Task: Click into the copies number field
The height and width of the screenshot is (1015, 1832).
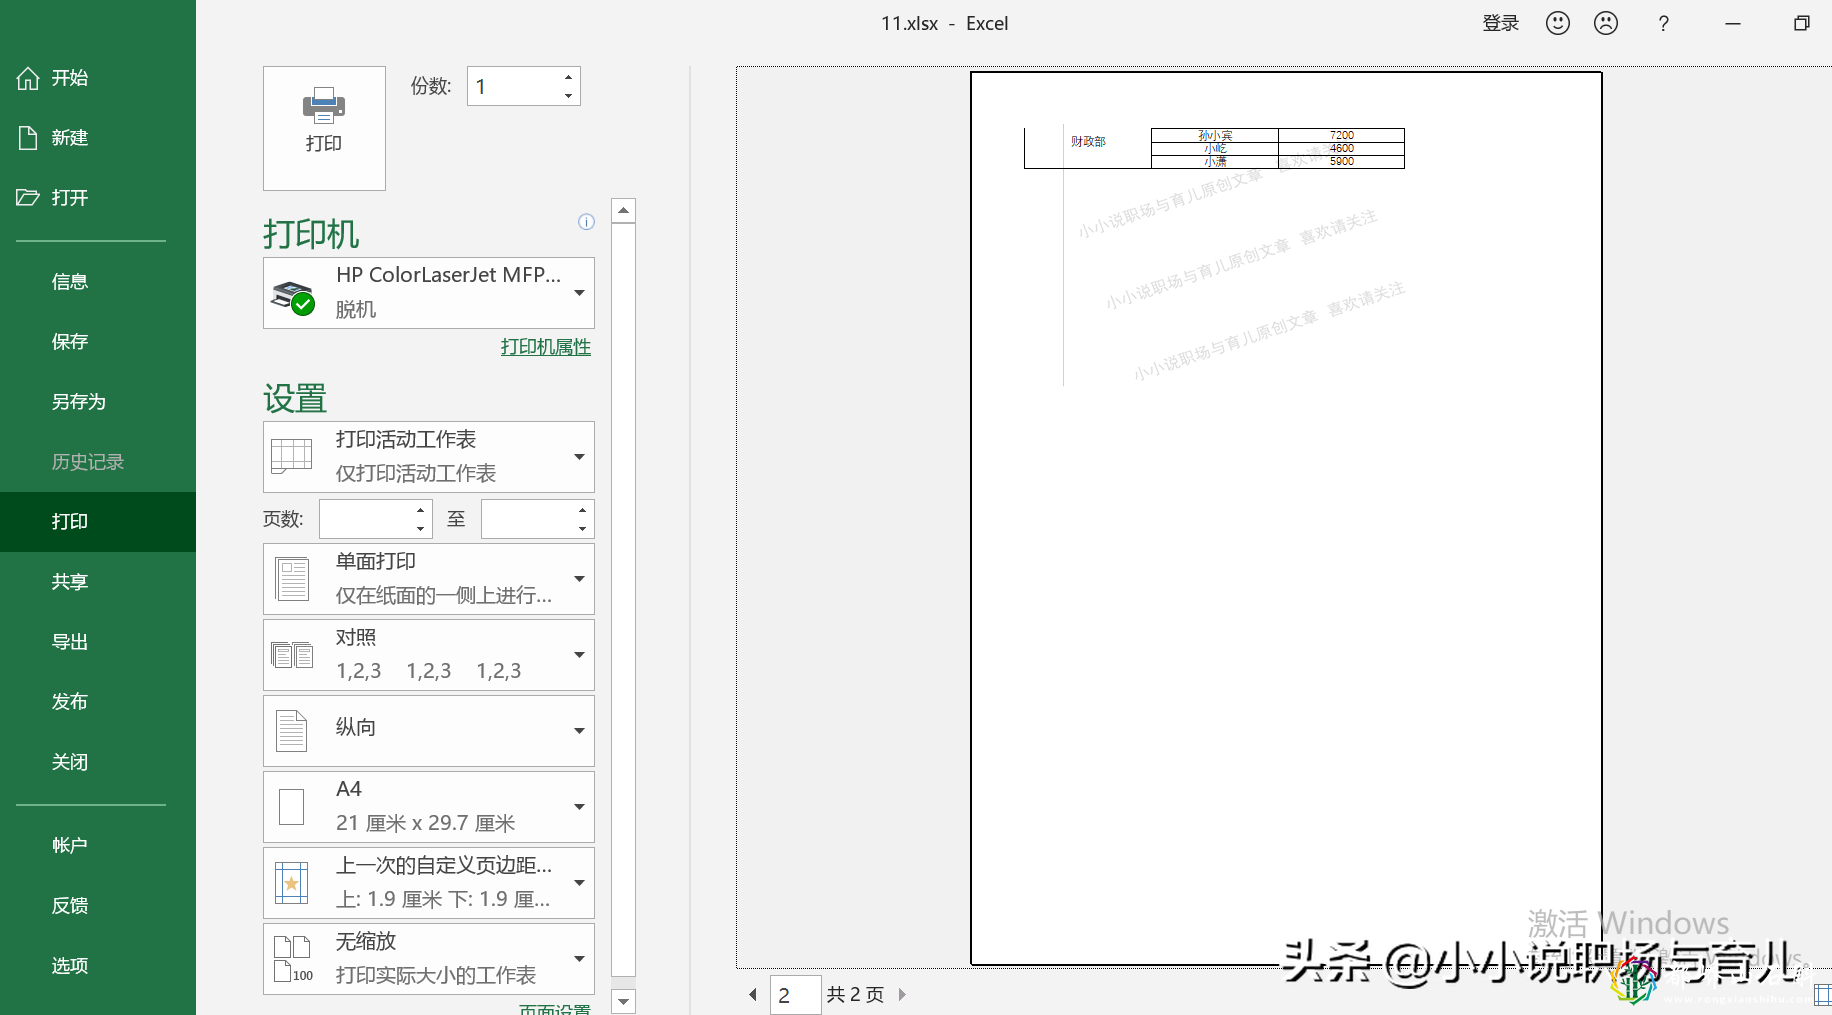Action: click(513, 86)
